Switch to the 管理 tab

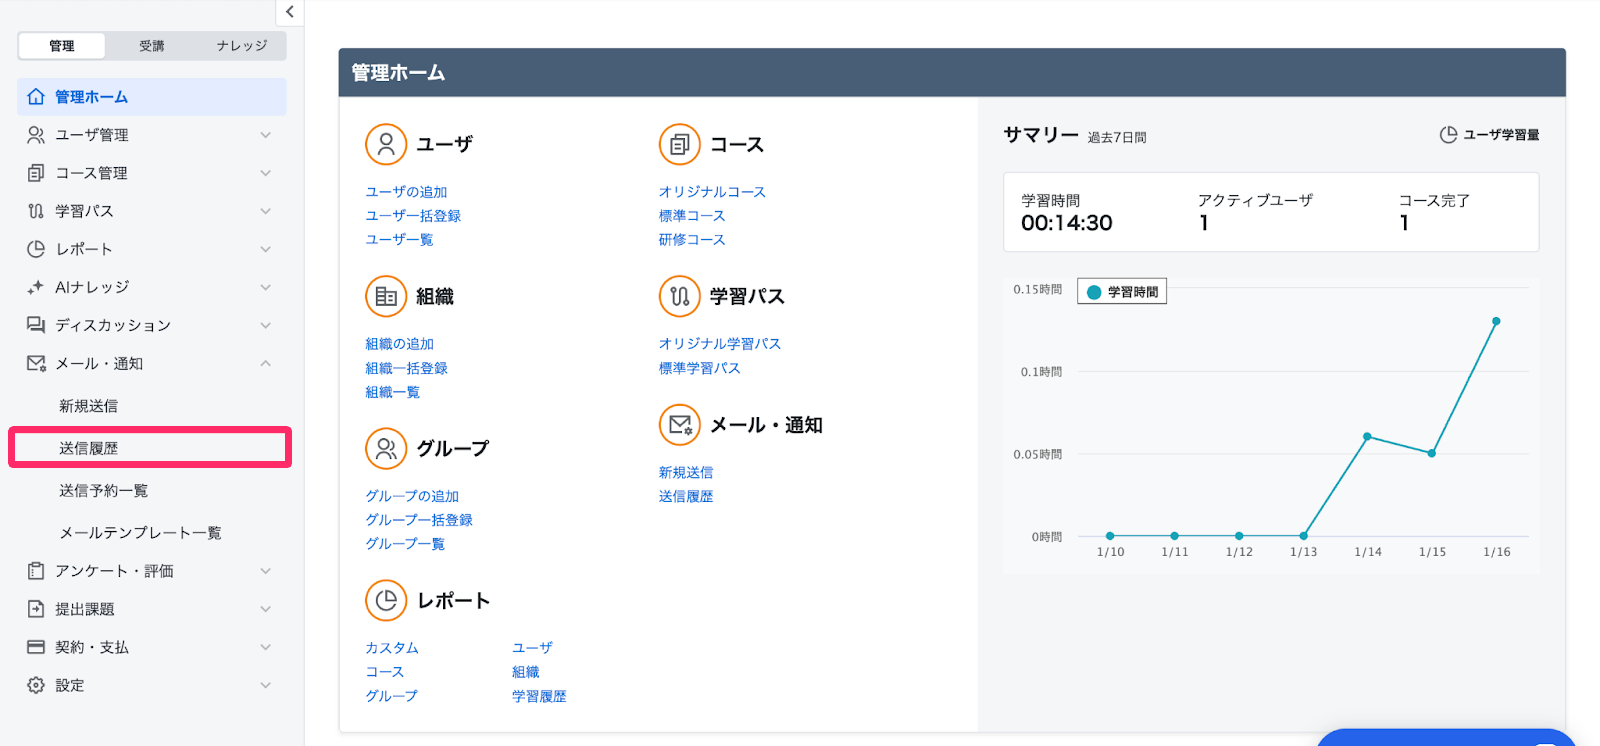(62, 46)
